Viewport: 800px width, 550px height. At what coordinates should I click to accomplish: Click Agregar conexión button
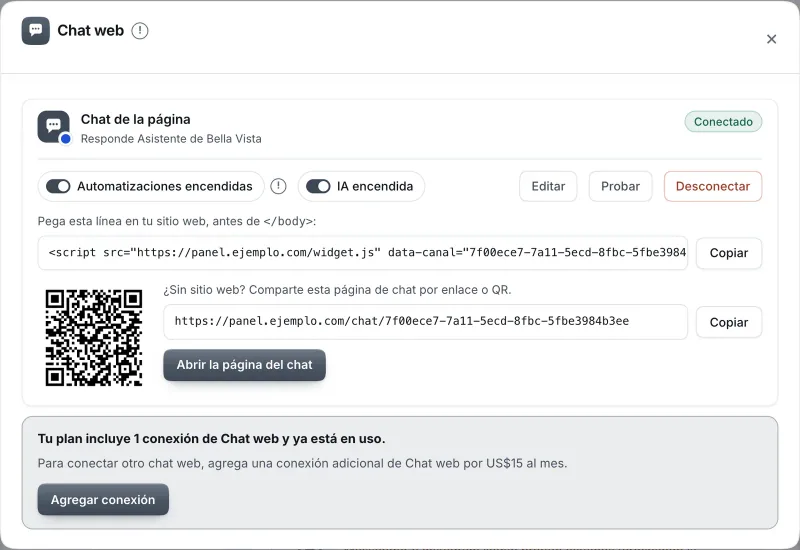point(103,499)
